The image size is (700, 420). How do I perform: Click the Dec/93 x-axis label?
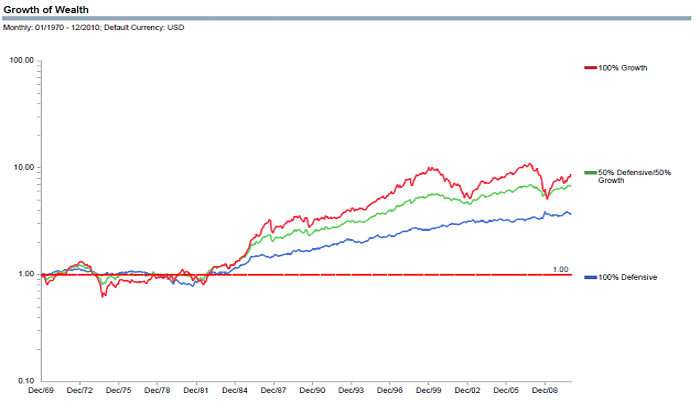(x=351, y=391)
